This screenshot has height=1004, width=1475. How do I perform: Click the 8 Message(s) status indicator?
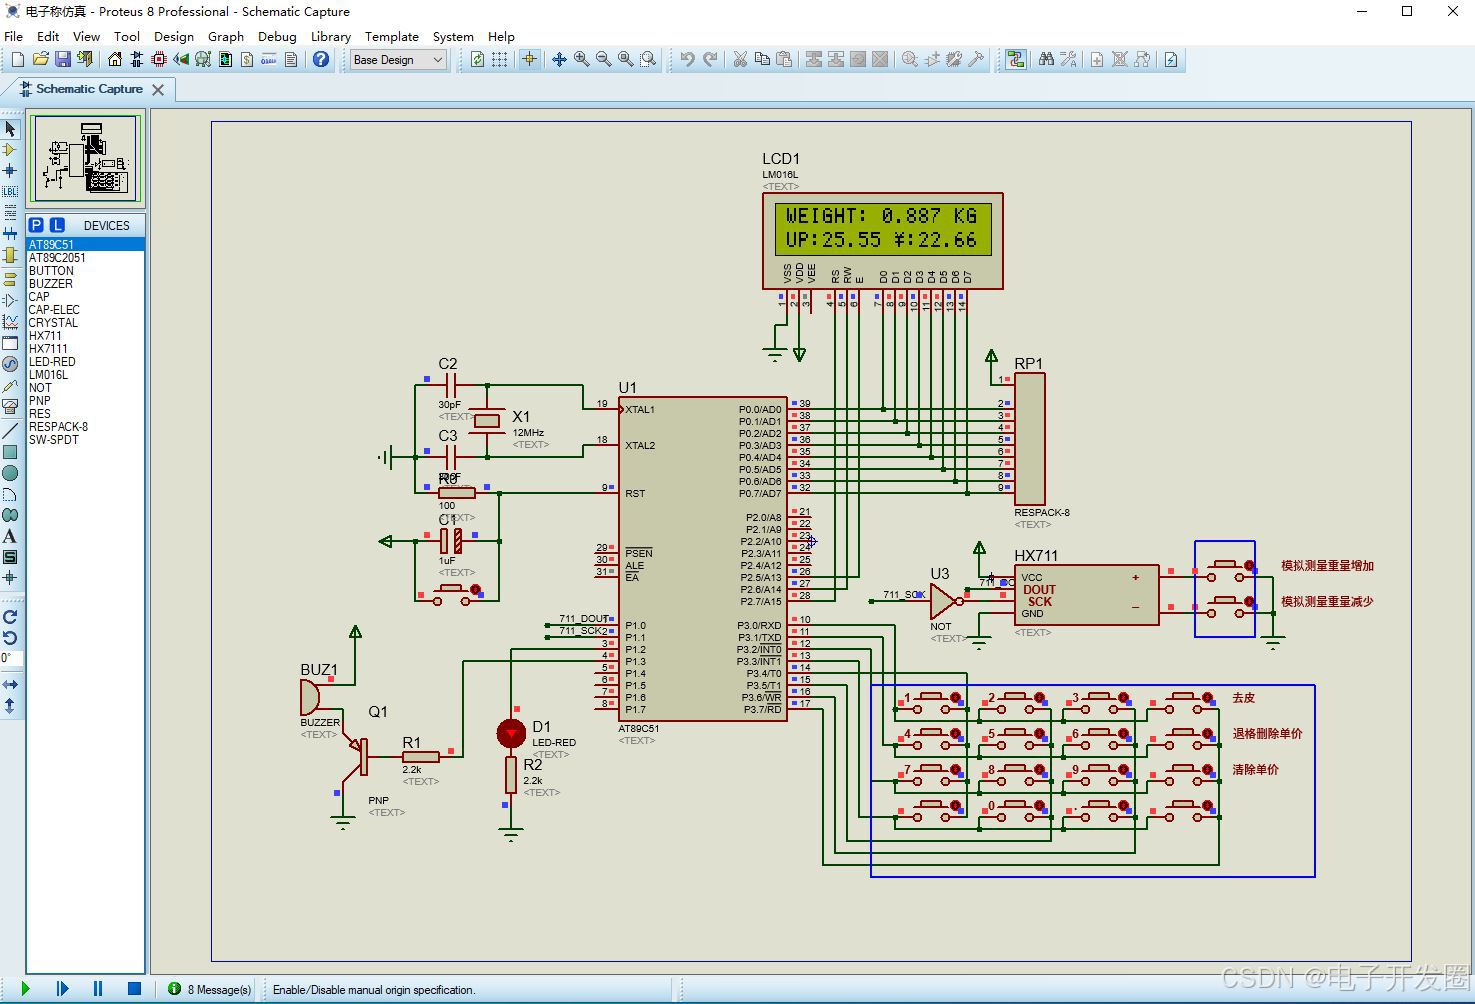coord(210,989)
